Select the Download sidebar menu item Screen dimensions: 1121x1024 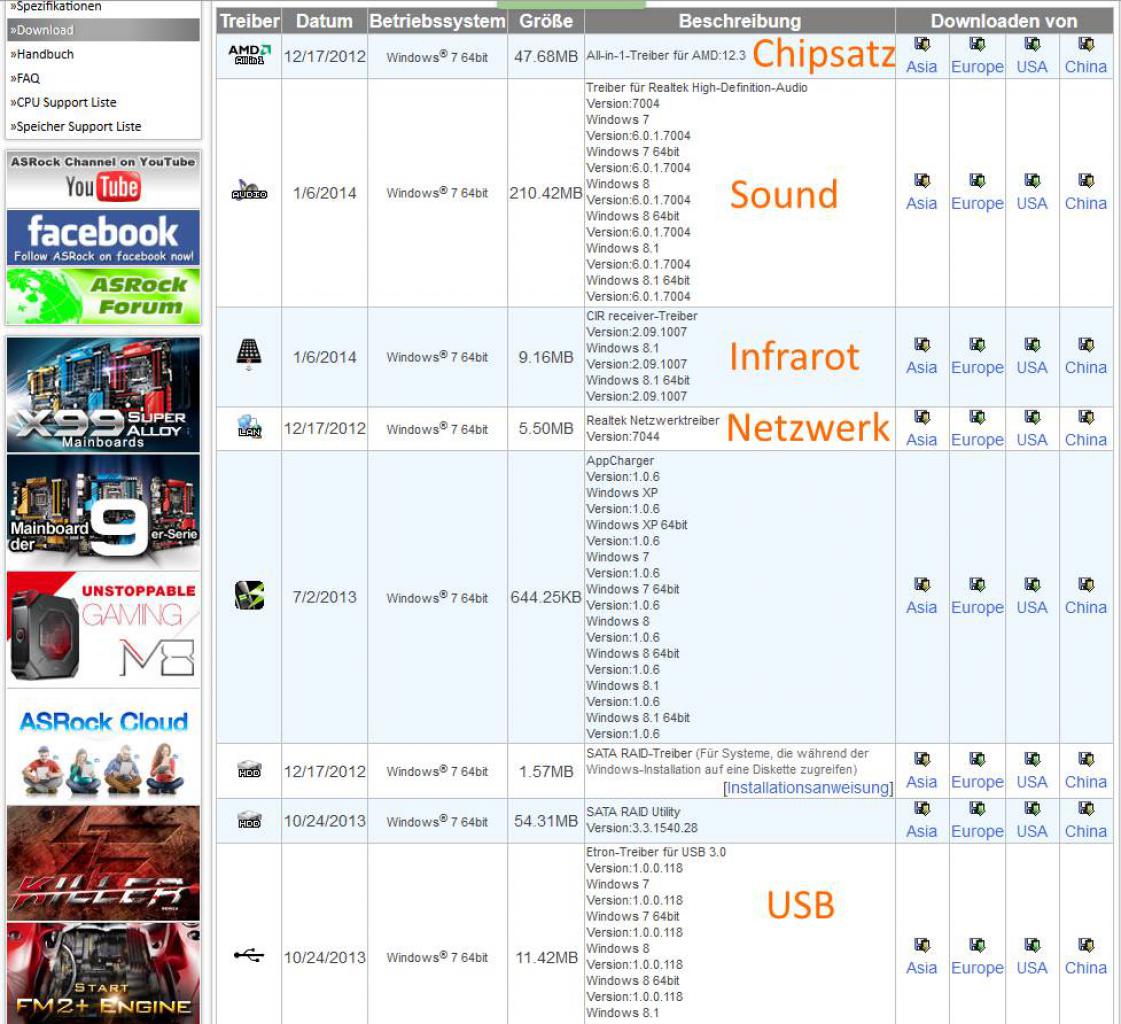coord(103,30)
